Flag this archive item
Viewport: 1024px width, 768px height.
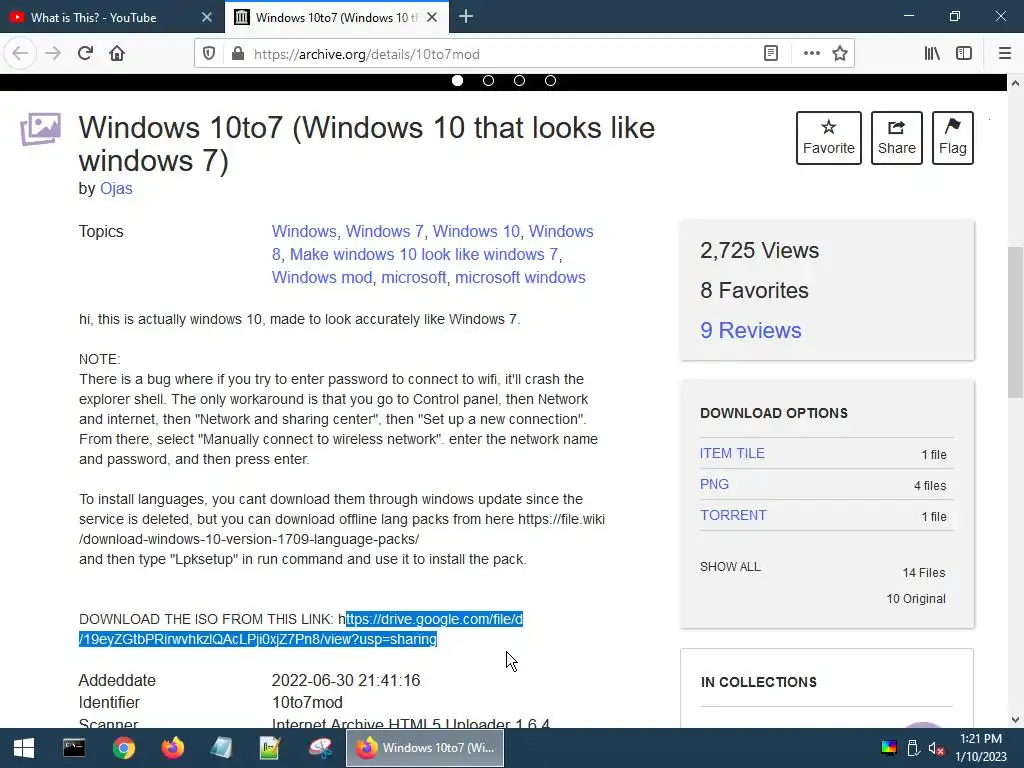[x=953, y=138]
